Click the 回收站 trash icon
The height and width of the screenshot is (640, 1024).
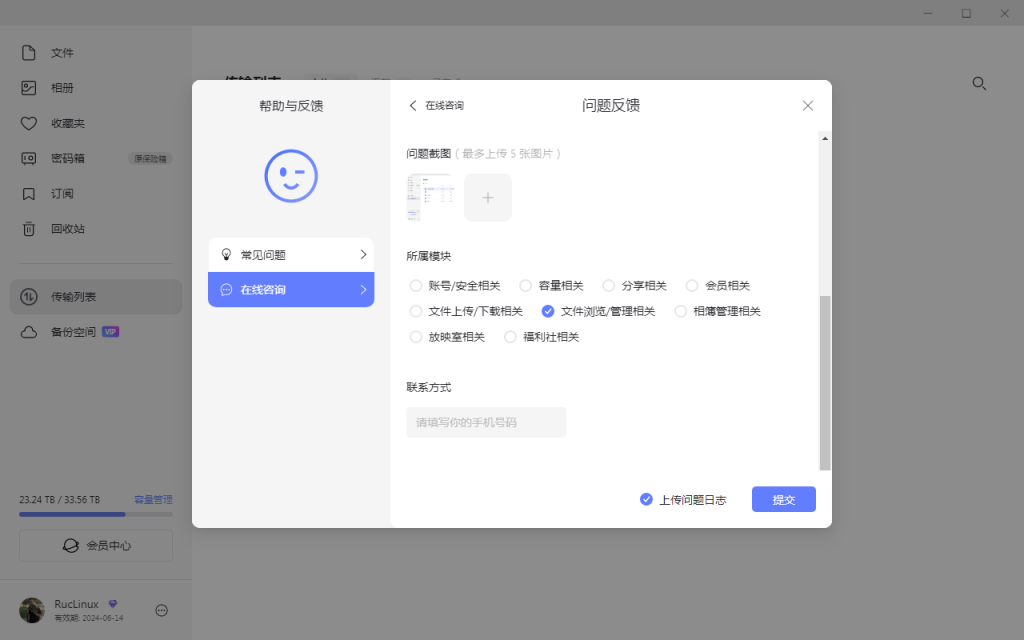click(x=29, y=229)
